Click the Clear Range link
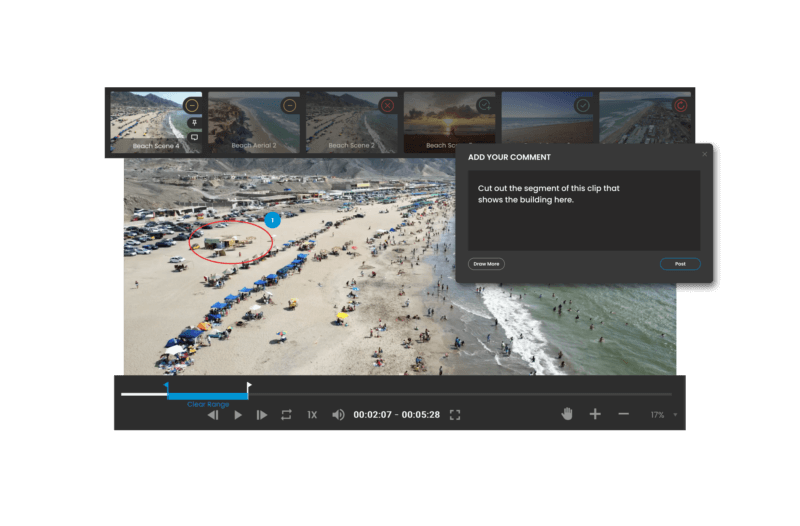This screenshot has width=800, height=526. [x=208, y=404]
